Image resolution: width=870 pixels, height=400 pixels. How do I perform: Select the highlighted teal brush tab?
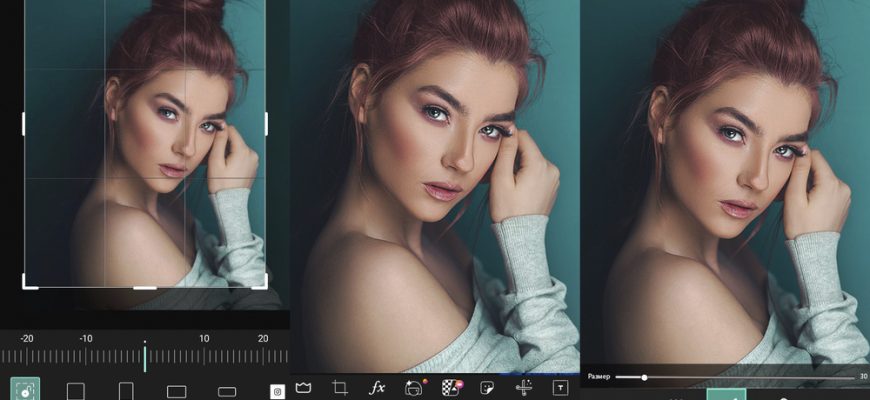726,395
